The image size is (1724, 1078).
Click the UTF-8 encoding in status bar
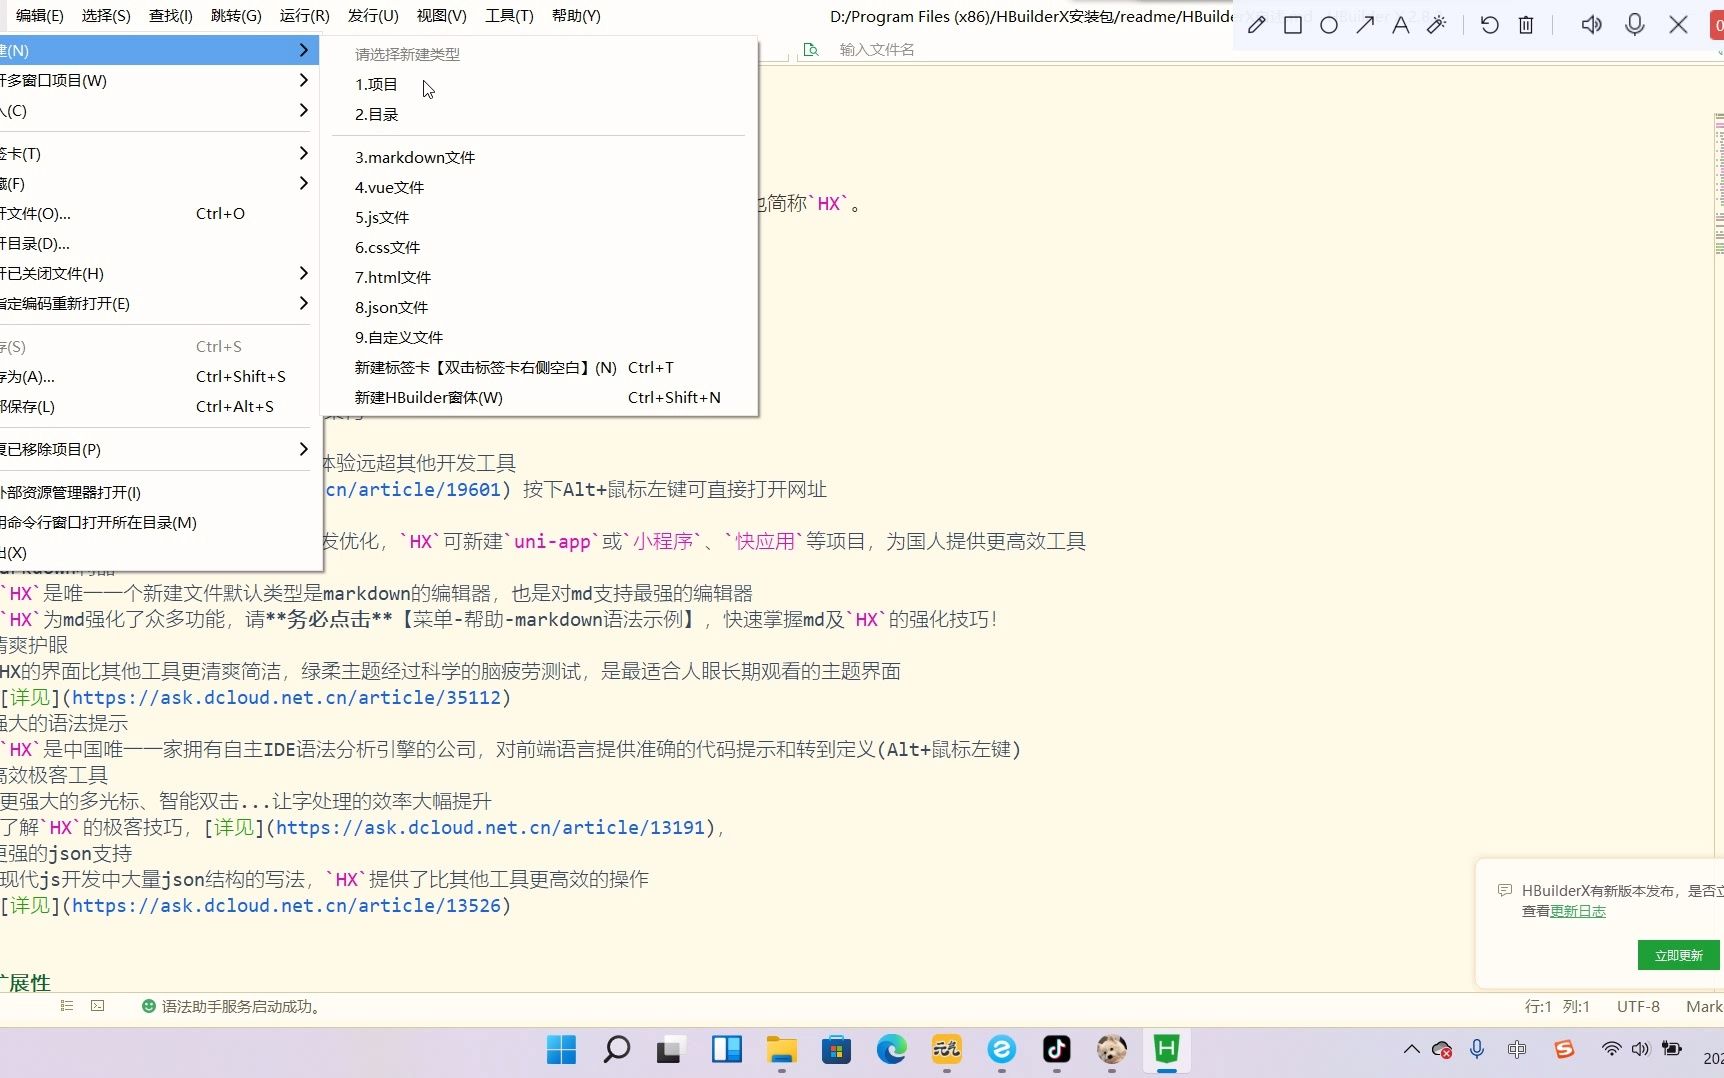click(x=1638, y=1006)
